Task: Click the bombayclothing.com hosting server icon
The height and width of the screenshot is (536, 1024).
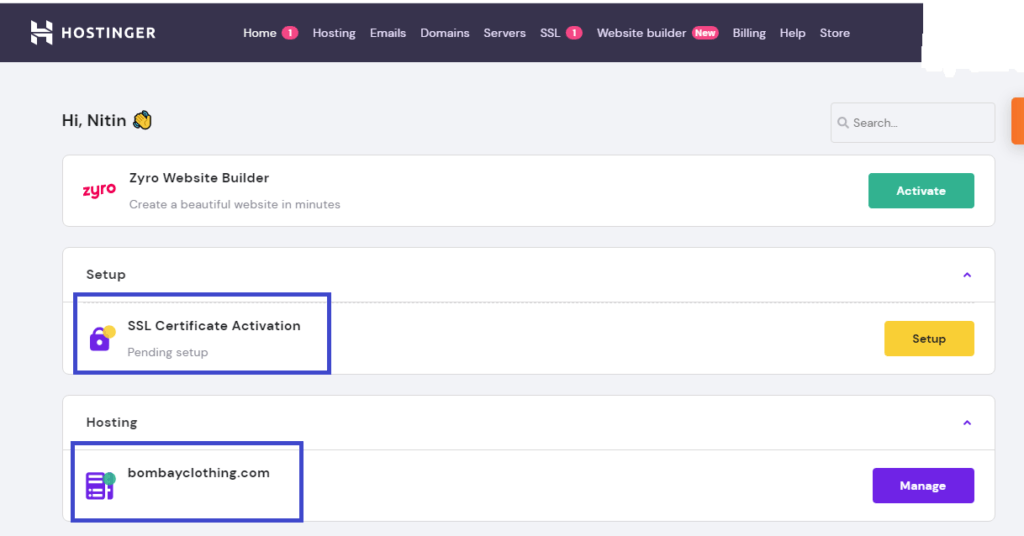Action: [101, 486]
